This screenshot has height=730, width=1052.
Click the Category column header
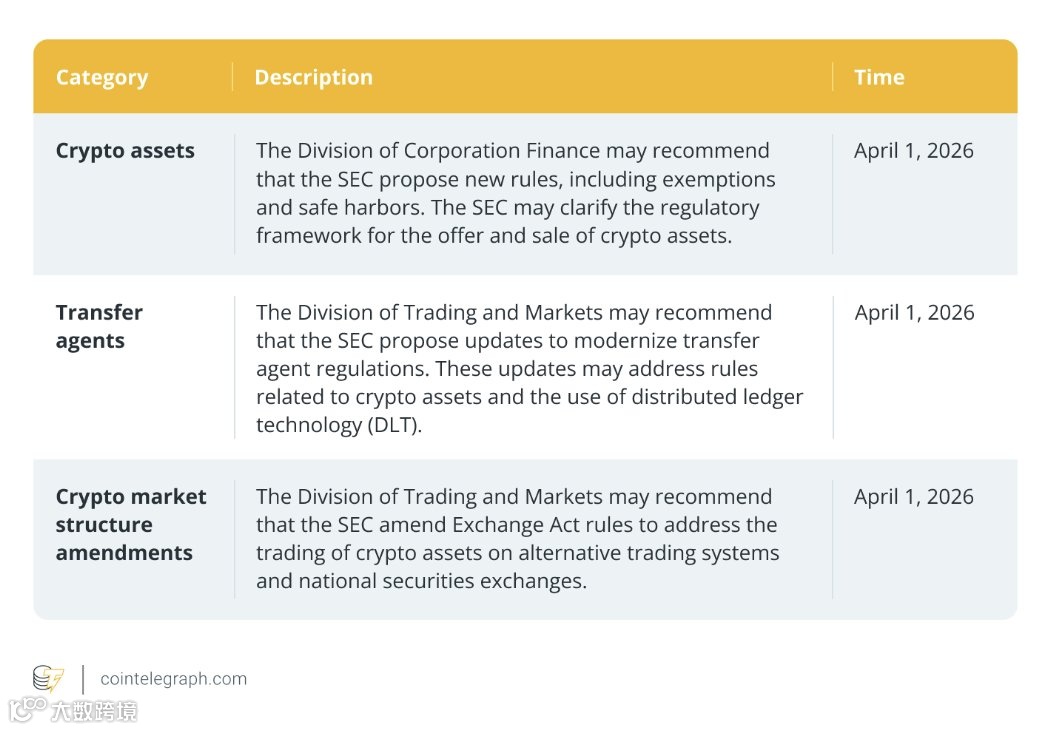click(x=101, y=78)
